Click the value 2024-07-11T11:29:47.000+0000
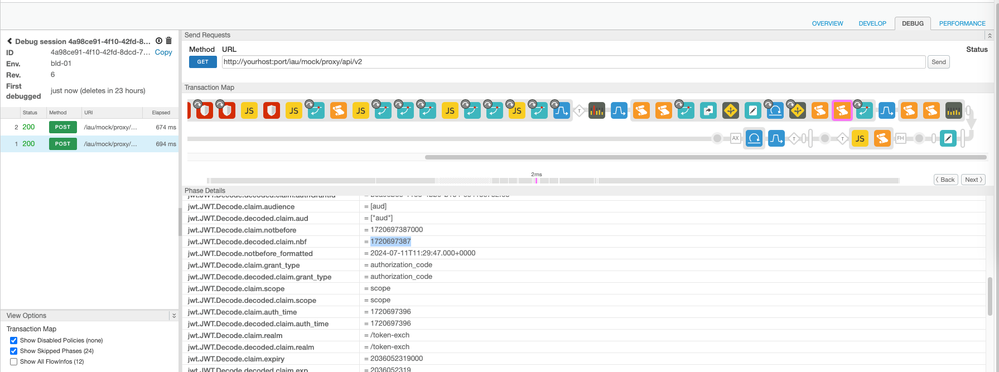 (423, 253)
